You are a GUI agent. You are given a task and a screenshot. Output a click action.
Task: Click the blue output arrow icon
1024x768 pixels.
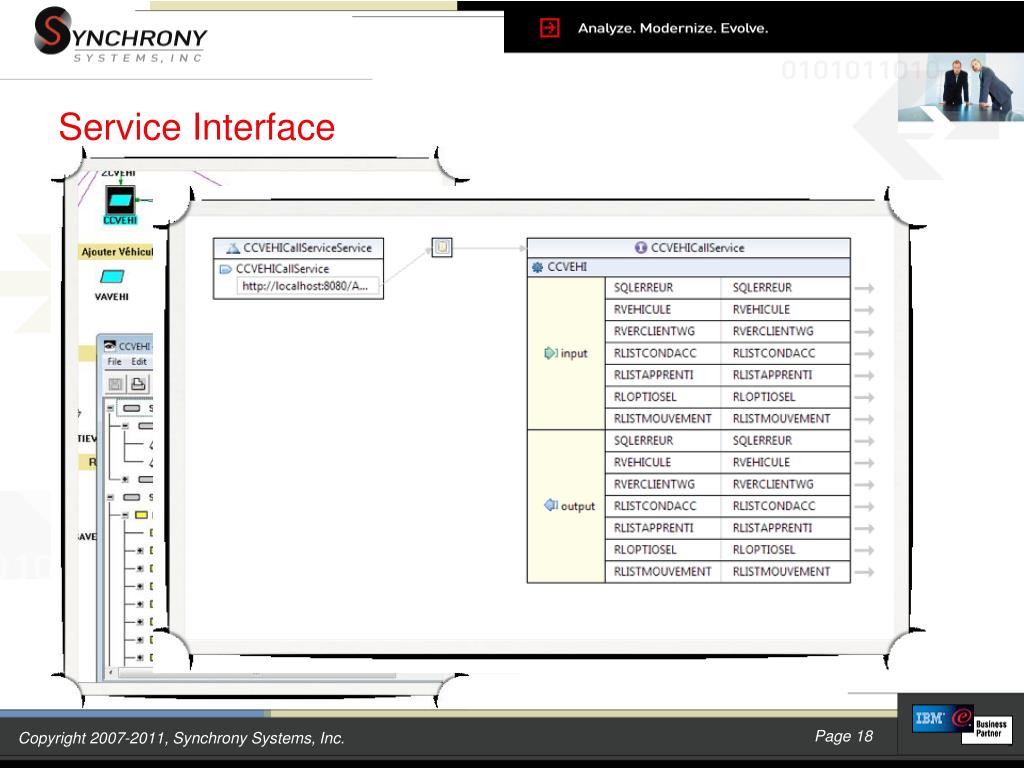click(x=551, y=505)
